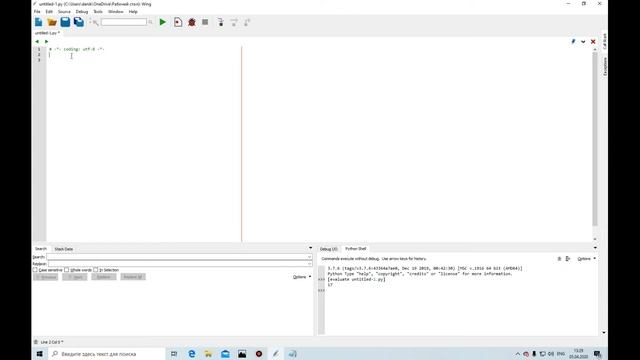Image resolution: width=640 pixels, height=360 pixels.
Task: Open File Explorer from taskbar
Action: [x=208, y=354]
